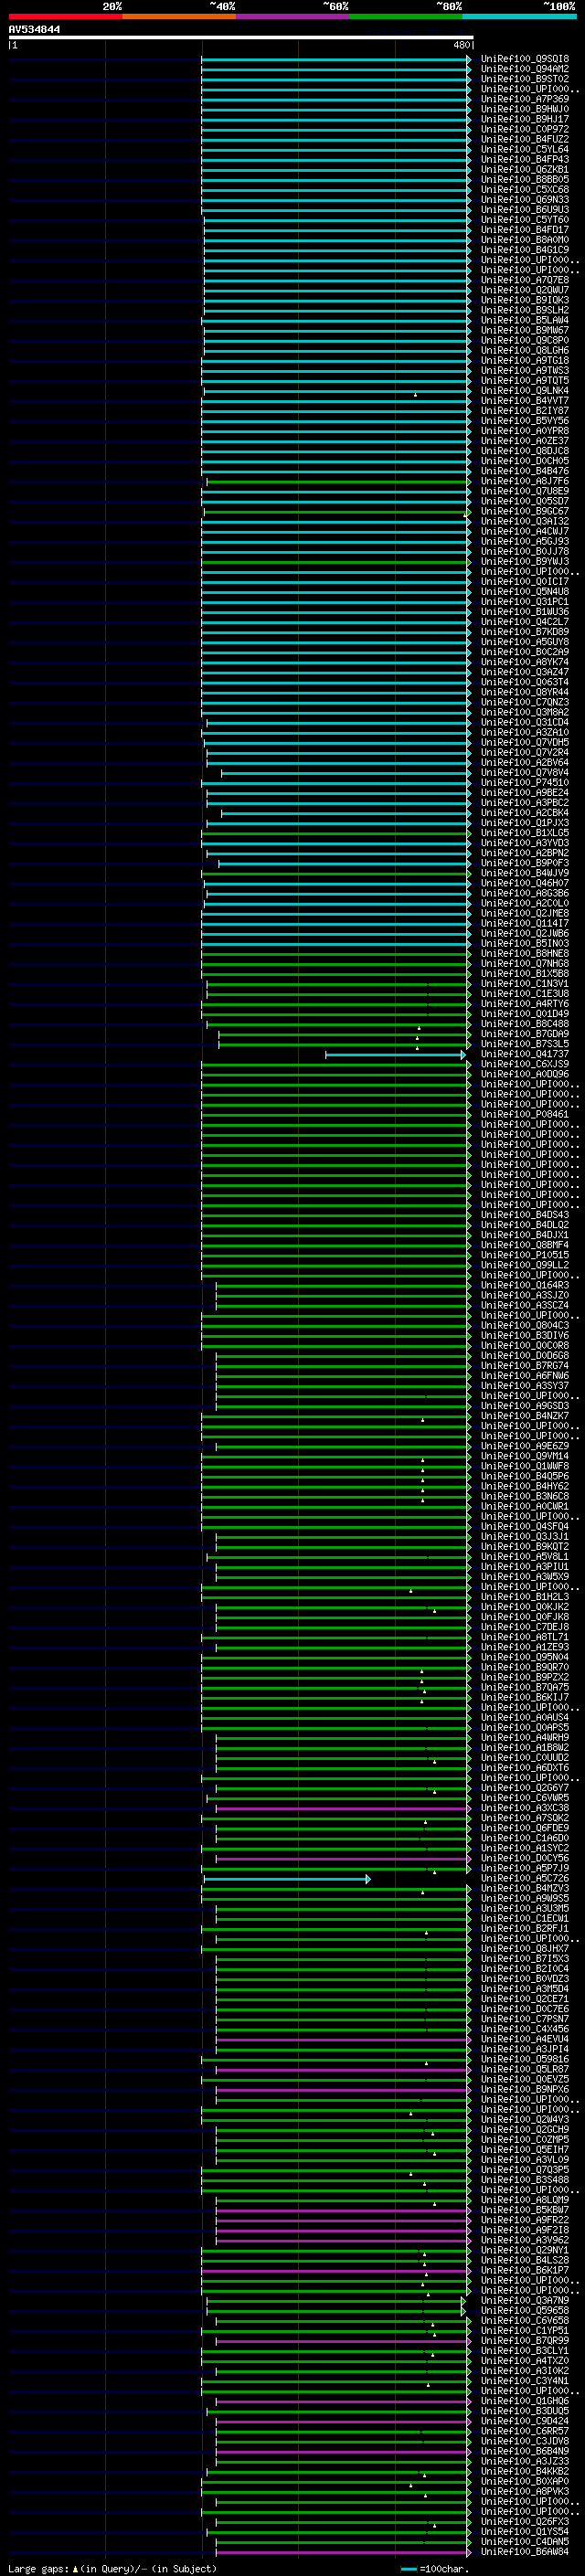Open hit UniRef100_Q3AI32
This screenshot has width=585, height=2576.
(525, 522)
